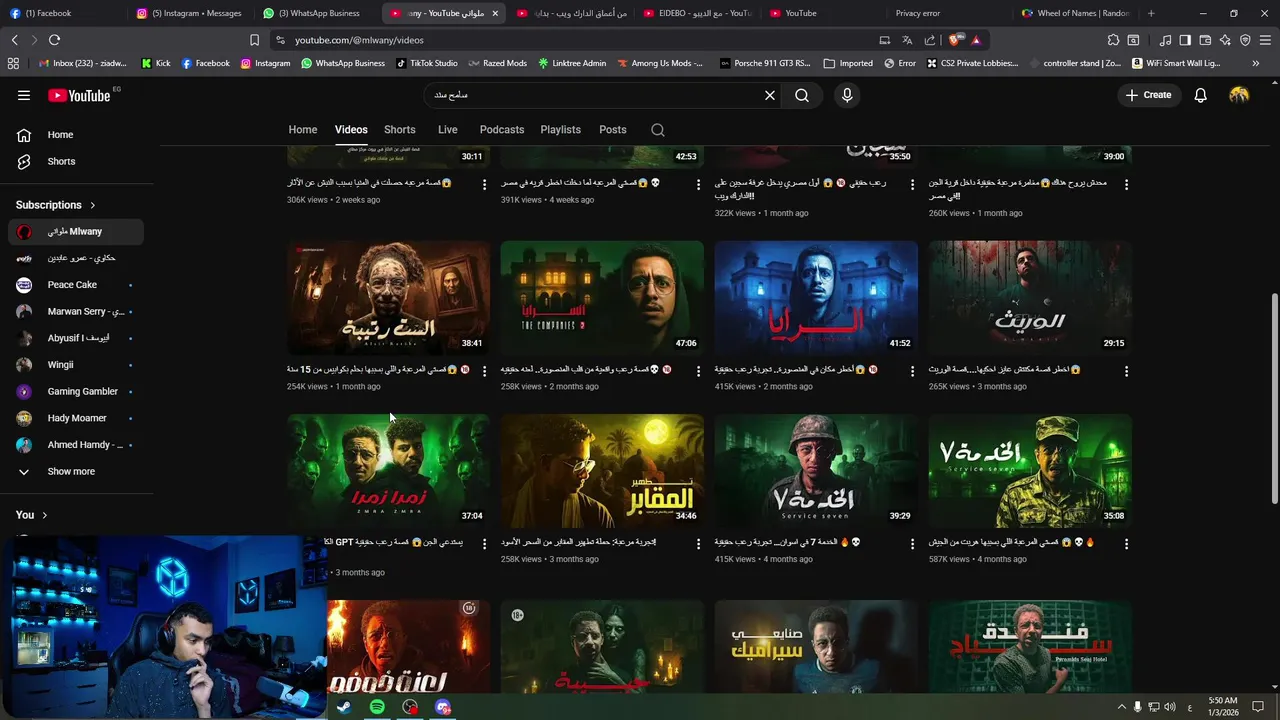This screenshot has width=1280, height=720.
Task: Click the address bar URL youtube.com/@mlwany/videos
Action: point(359,40)
